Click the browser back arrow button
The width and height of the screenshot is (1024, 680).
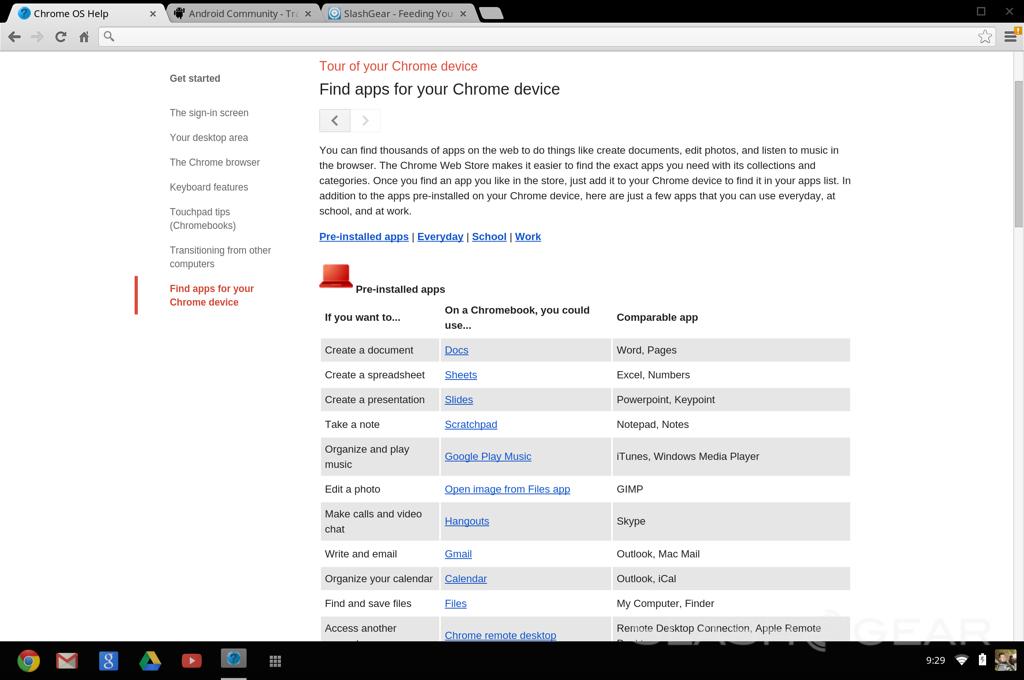(14, 37)
